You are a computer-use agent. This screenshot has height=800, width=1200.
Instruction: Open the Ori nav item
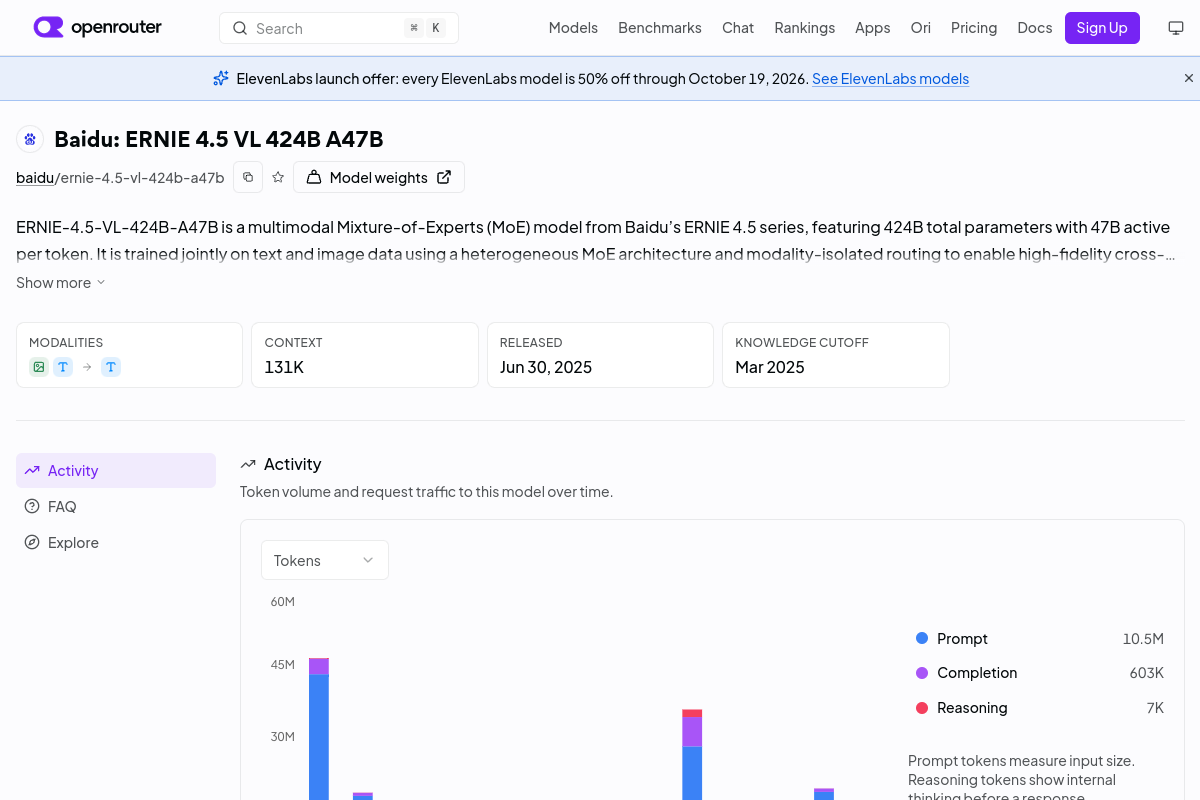(x=920, y=28)
